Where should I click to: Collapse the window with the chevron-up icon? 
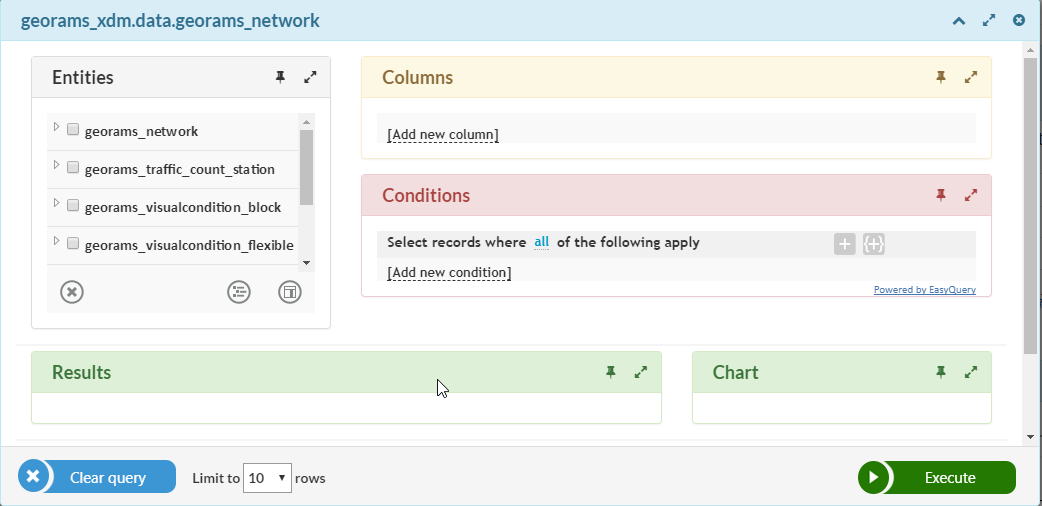[x=958, y=21]
